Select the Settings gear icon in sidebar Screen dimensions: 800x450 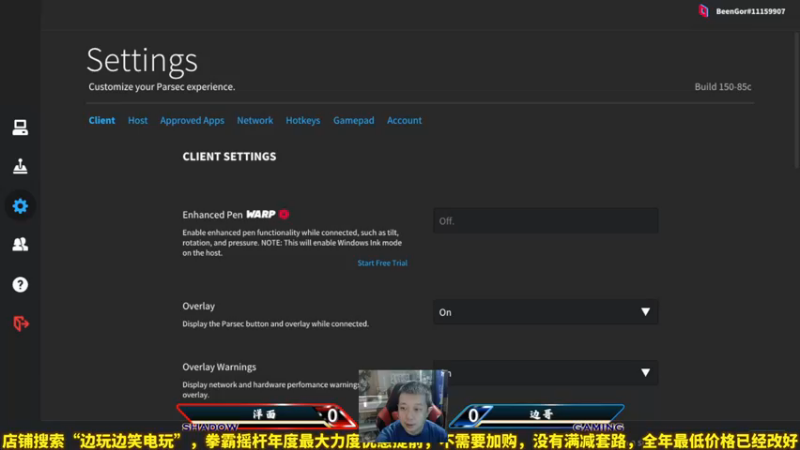20,206
